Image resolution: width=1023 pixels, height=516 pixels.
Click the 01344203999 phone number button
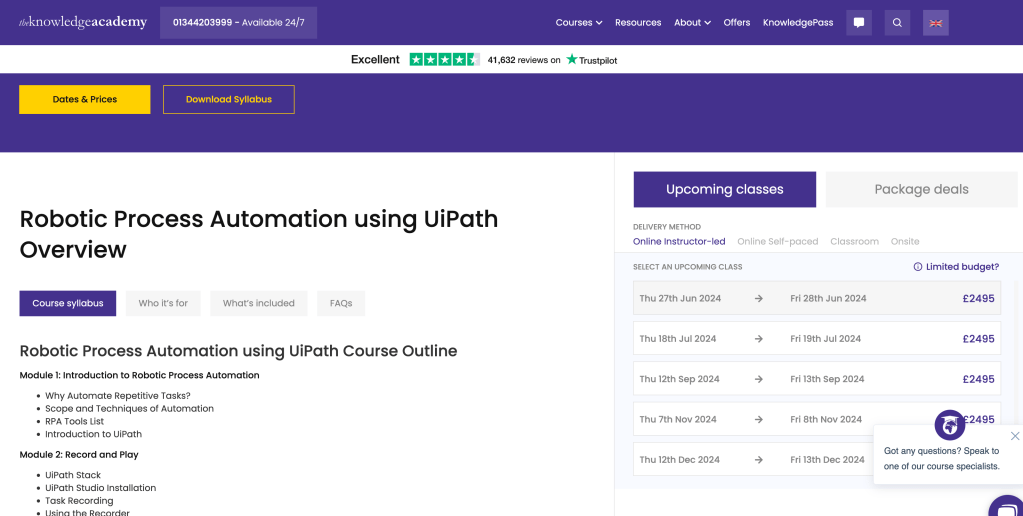click(x=238, y=23)
